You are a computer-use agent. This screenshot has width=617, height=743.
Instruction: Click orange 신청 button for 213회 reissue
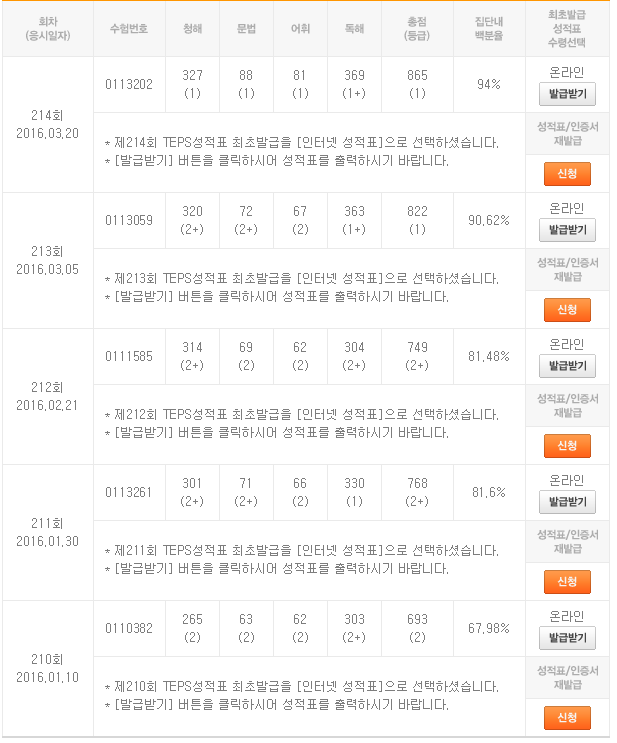[x=567, y=310]
